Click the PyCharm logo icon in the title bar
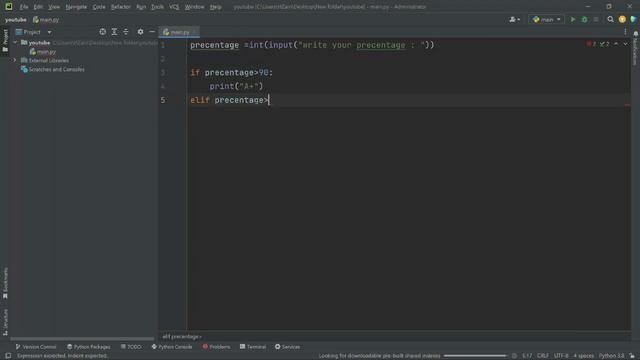Image resolution: width=640 pixels, height=360 pixels. [x=9, y=7]
